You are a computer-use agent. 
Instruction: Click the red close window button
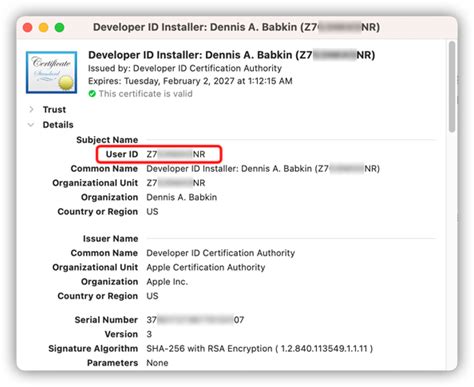pos(28,27)
